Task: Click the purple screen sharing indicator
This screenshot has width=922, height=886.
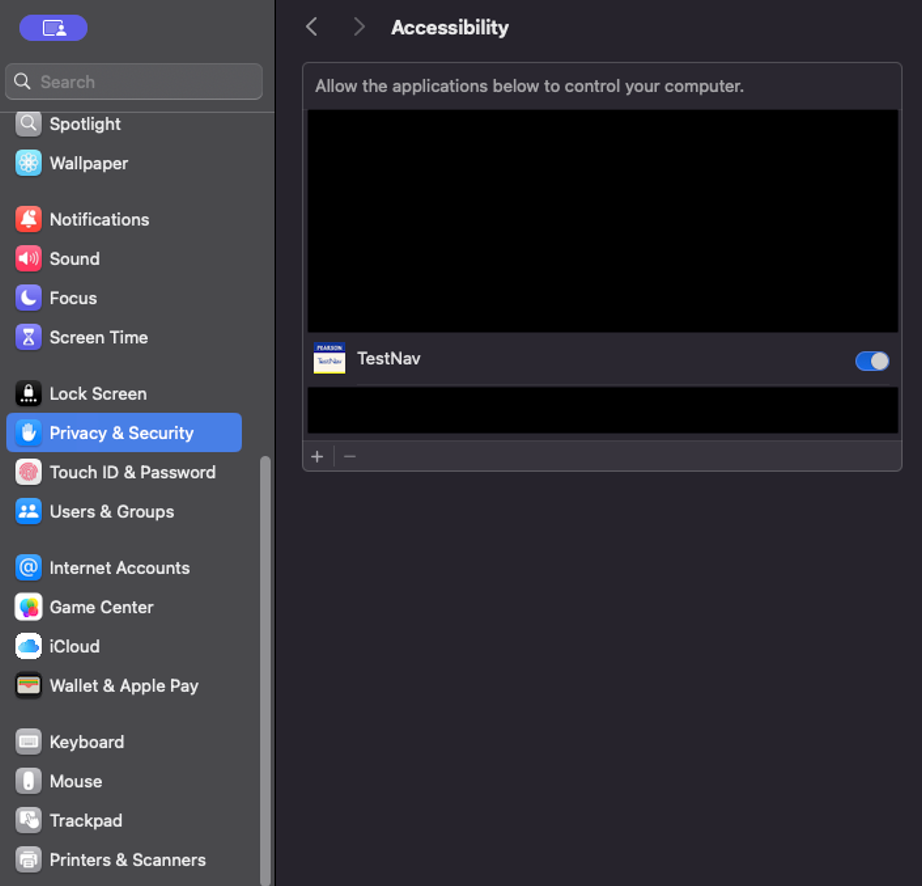Action: [54, 28]
